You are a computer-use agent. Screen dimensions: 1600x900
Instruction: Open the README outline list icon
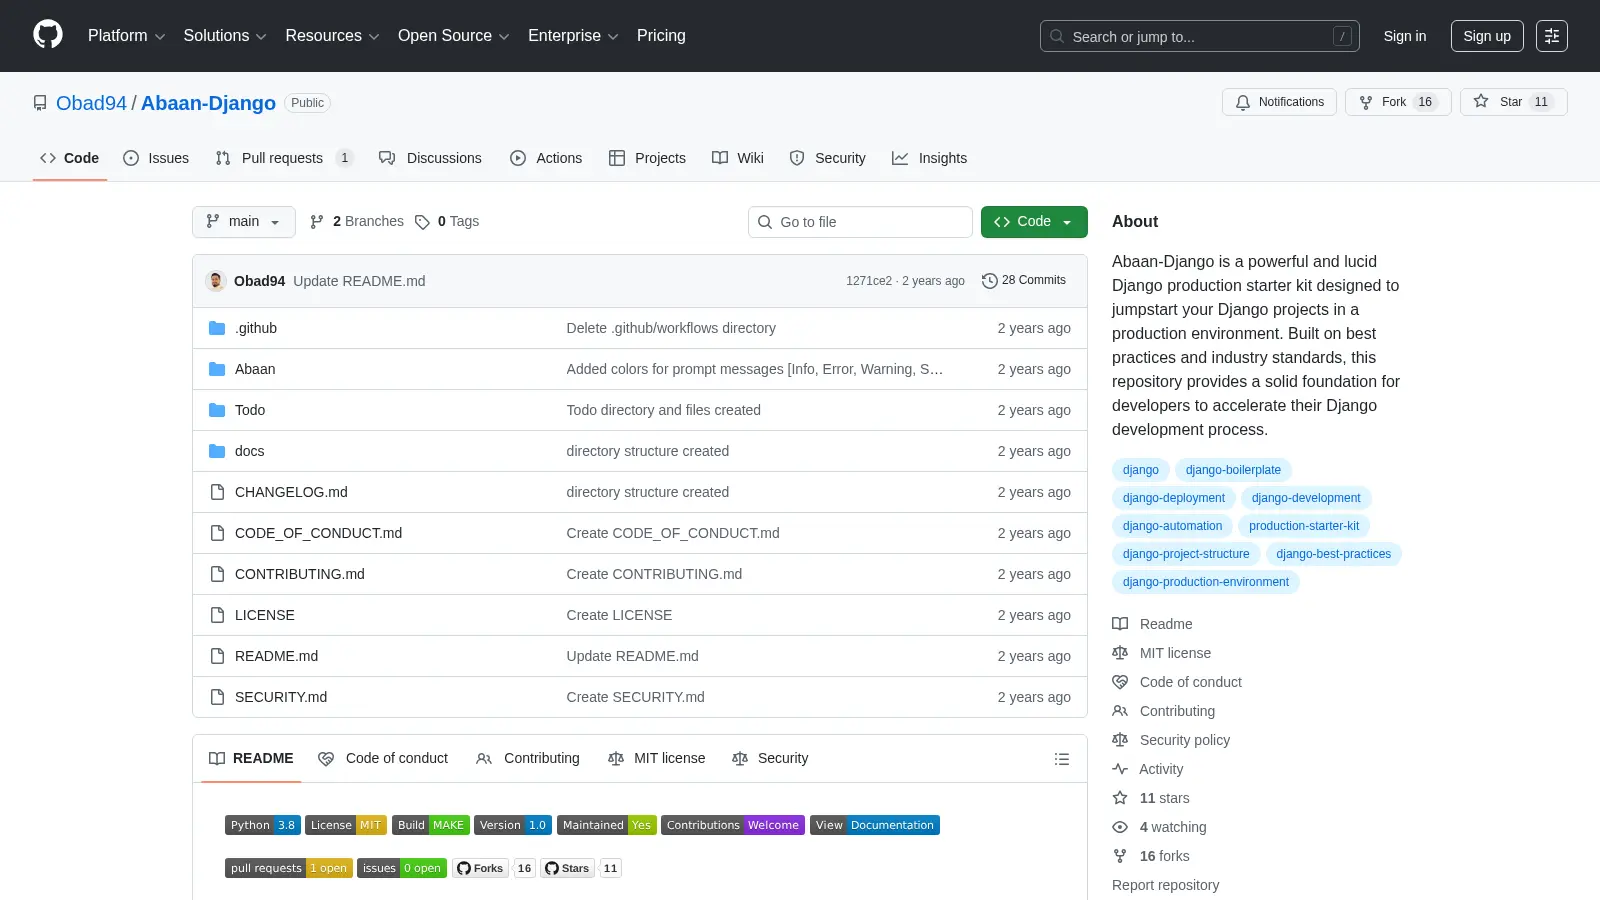[x=1062, y=759]
